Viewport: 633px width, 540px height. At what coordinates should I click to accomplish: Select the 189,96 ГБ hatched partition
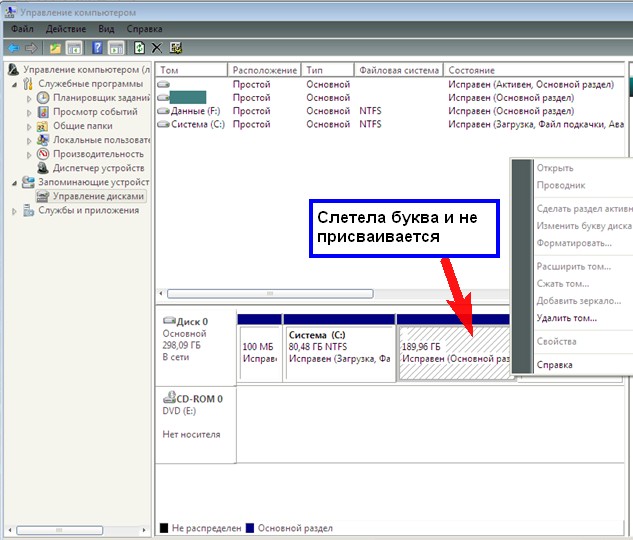pos(454,352)
